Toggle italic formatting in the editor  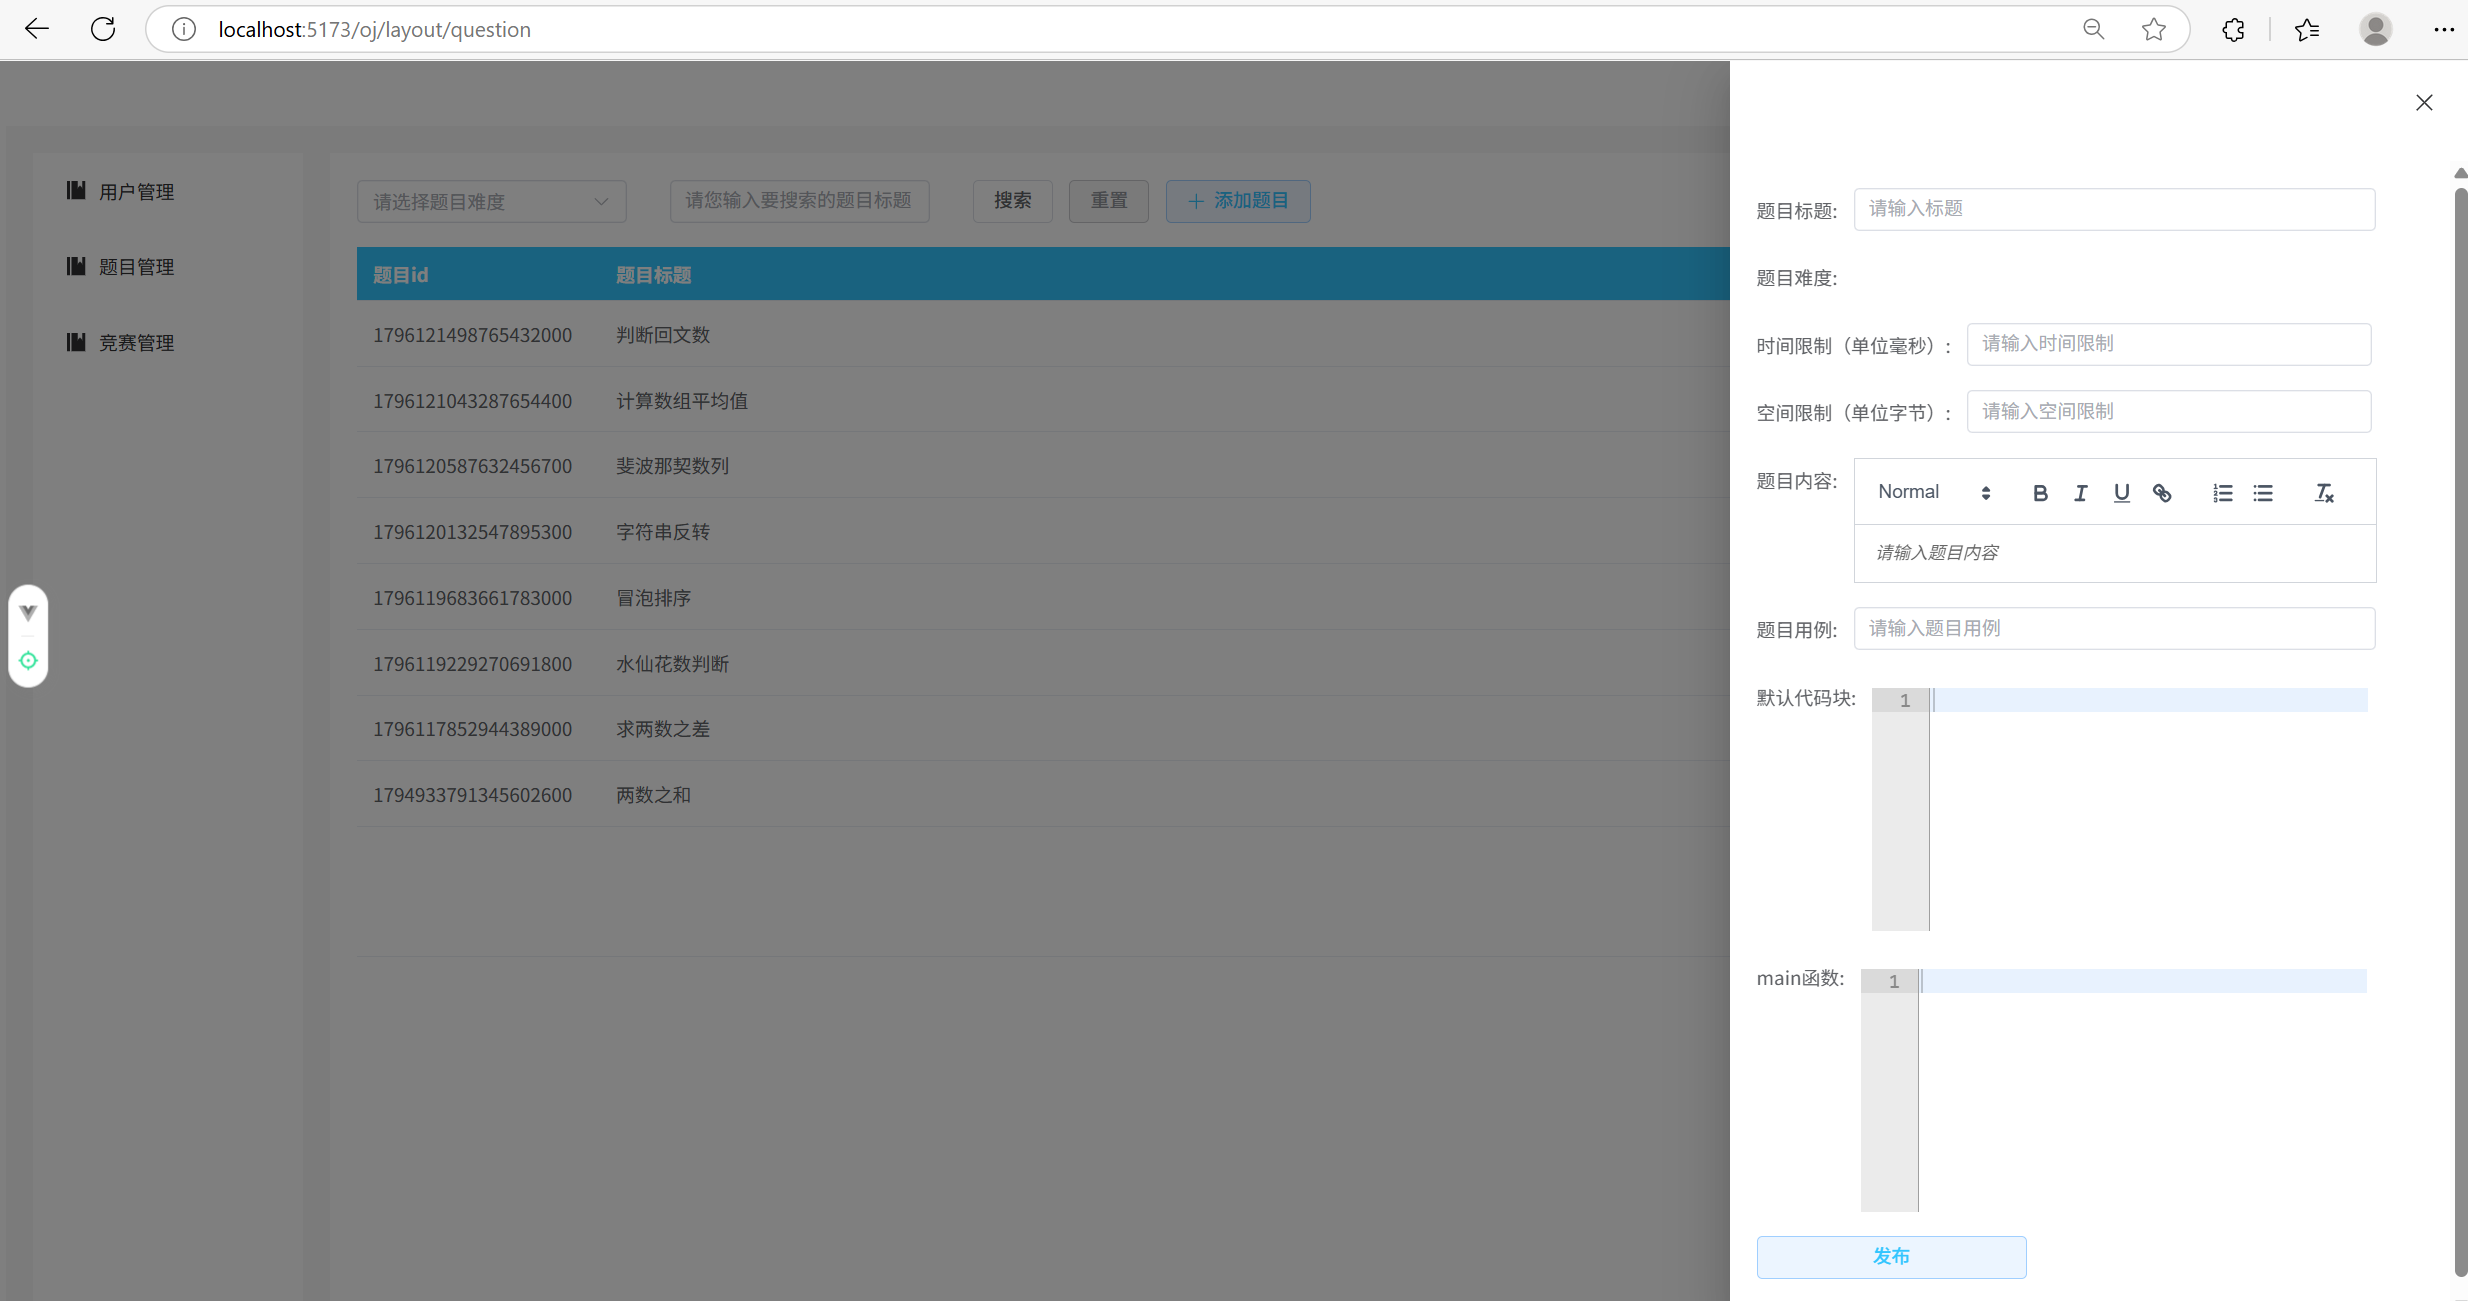point(2080,493)
